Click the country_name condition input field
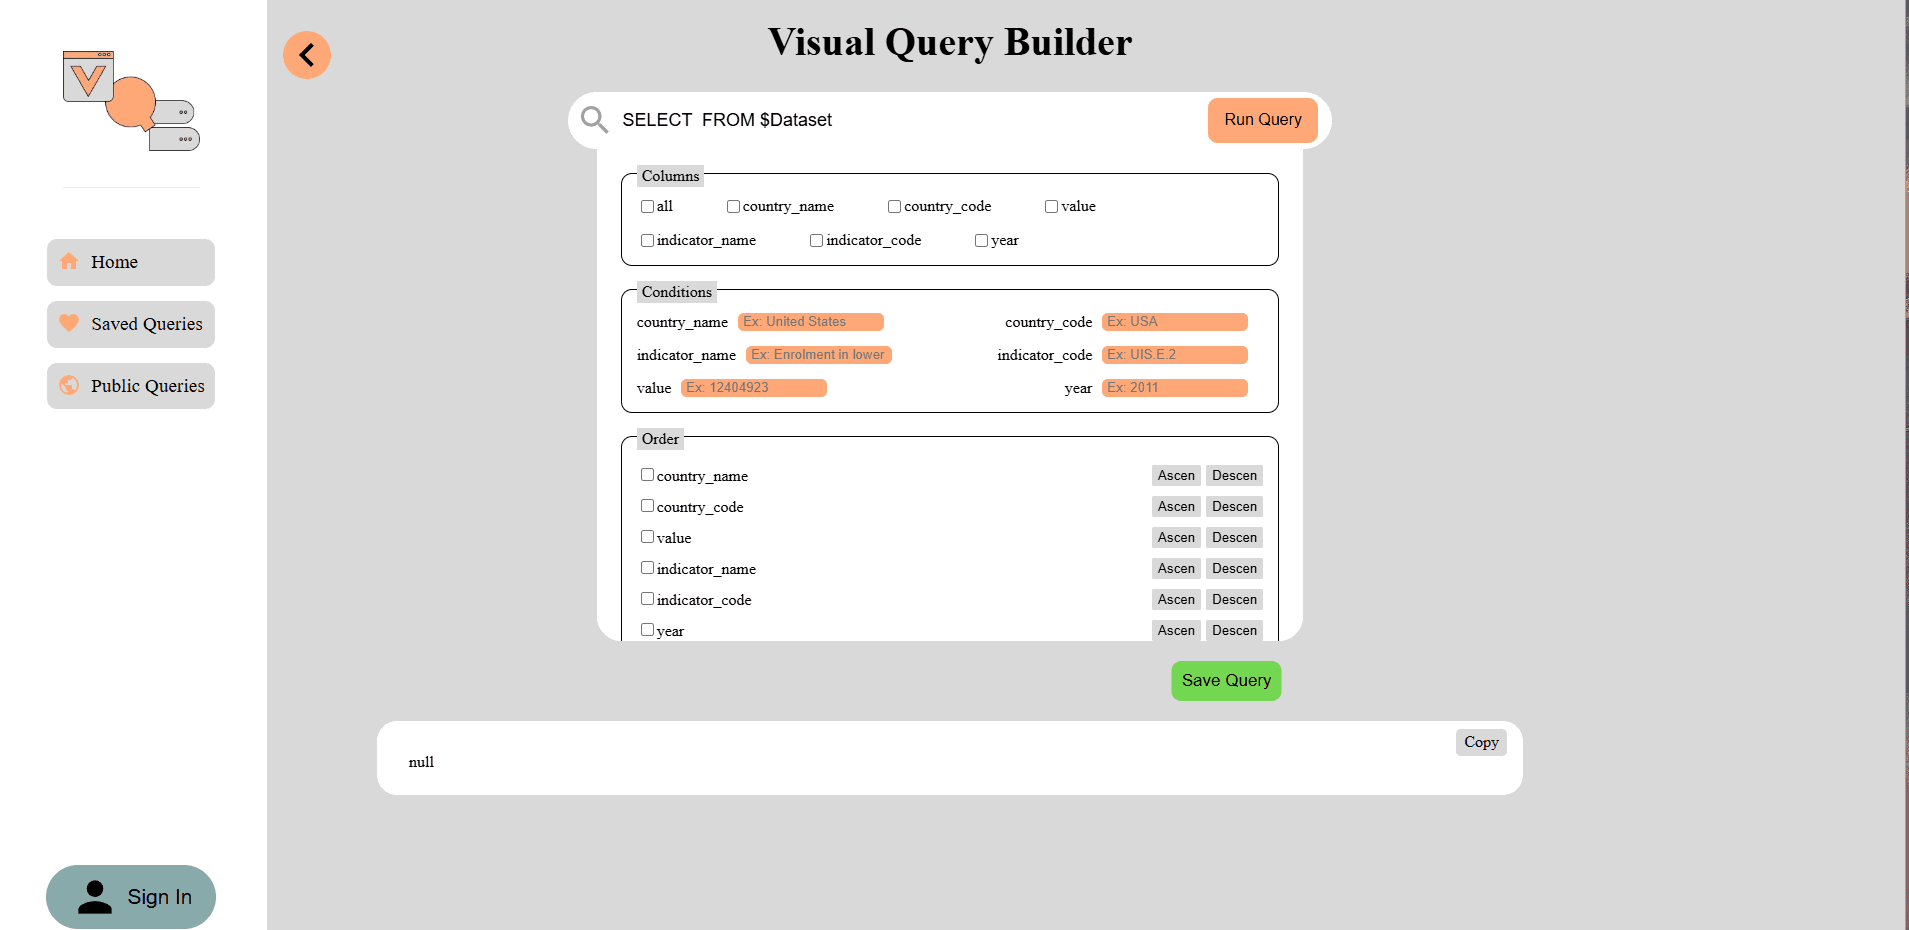Screen dimensions: 1909x930 point(810,321)
